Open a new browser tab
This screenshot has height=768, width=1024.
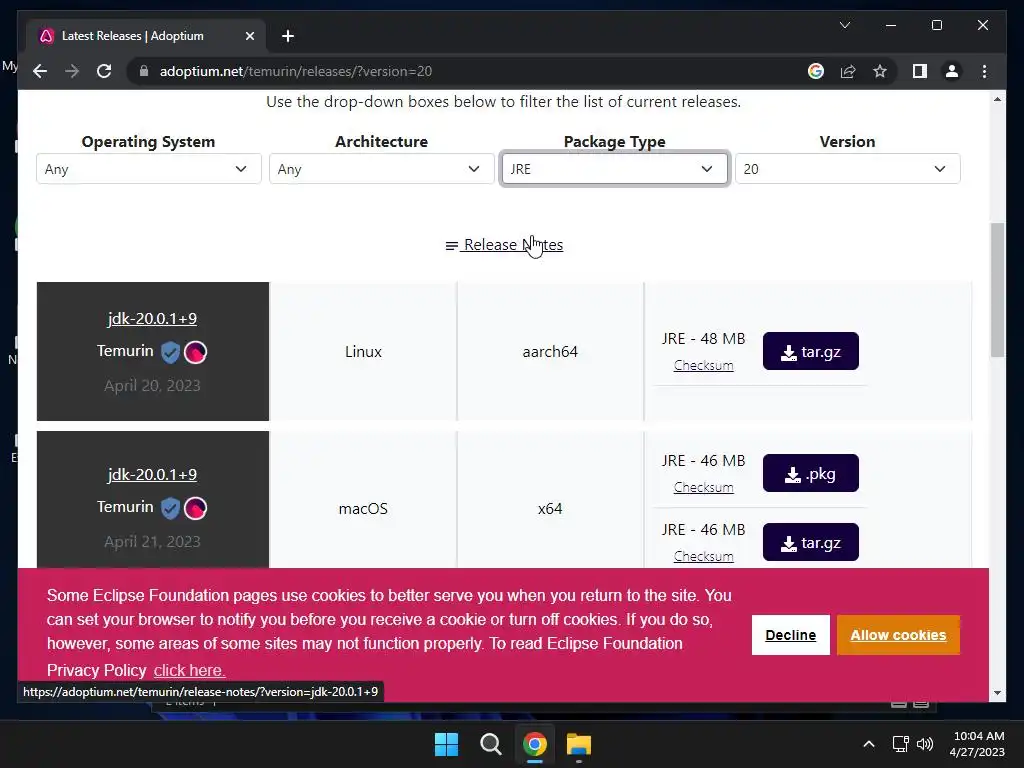pos(288,36)
